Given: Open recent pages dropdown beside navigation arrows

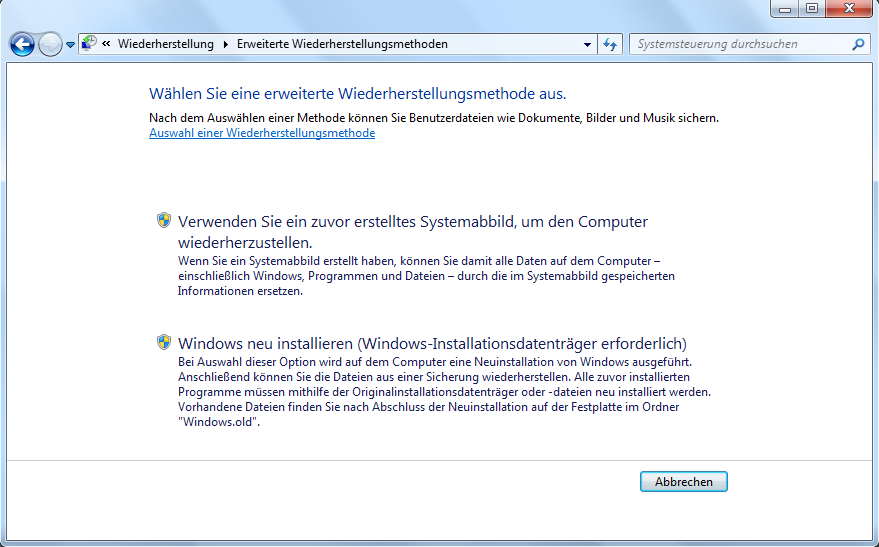Looking at the screenshot, I should (x=70, y=44).
